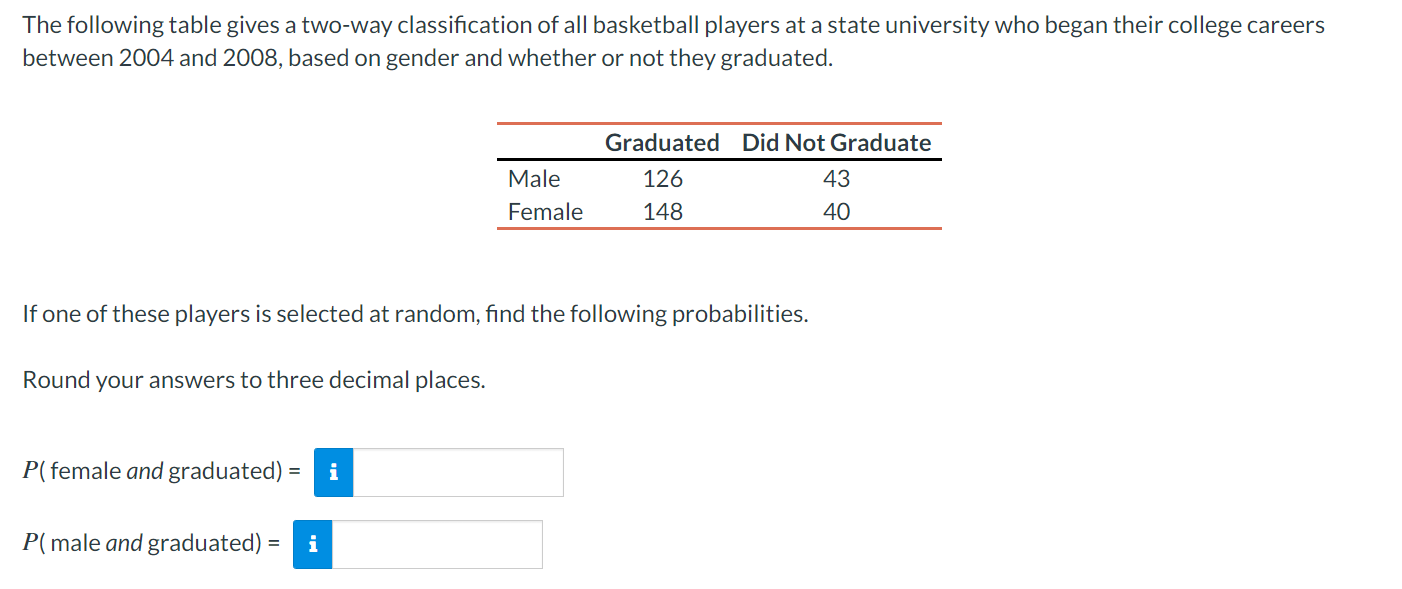This screenshot has height=589, width=1402.
Task: Select the value 40 in the Female row
Action: (x=837, y=212)
